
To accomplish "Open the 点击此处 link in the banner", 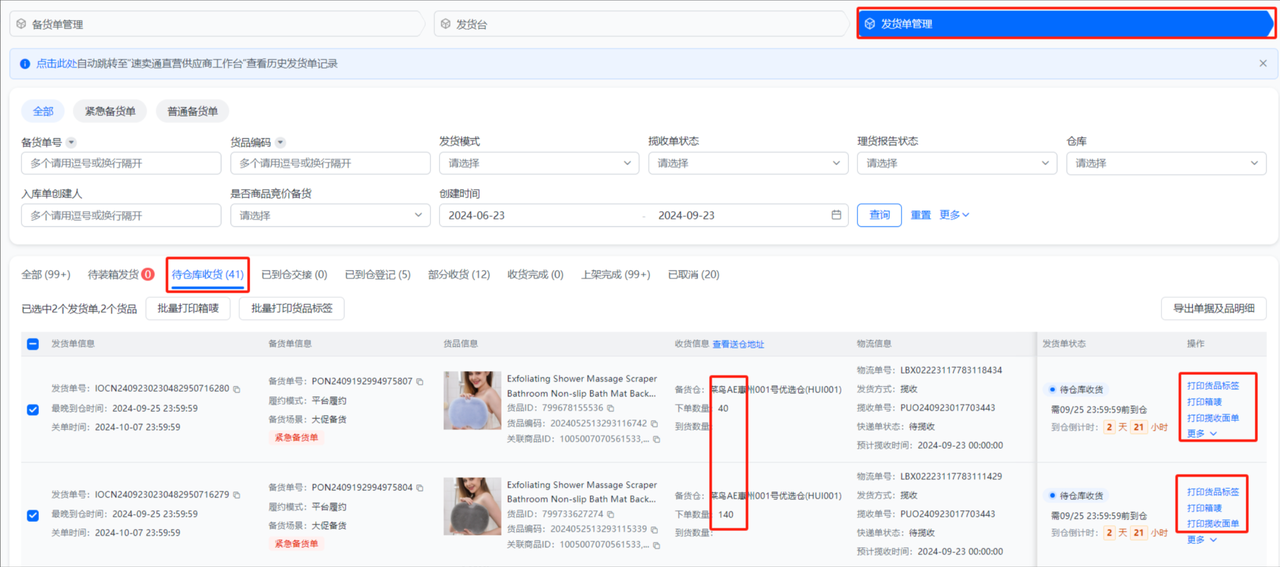I will point(56,64).
